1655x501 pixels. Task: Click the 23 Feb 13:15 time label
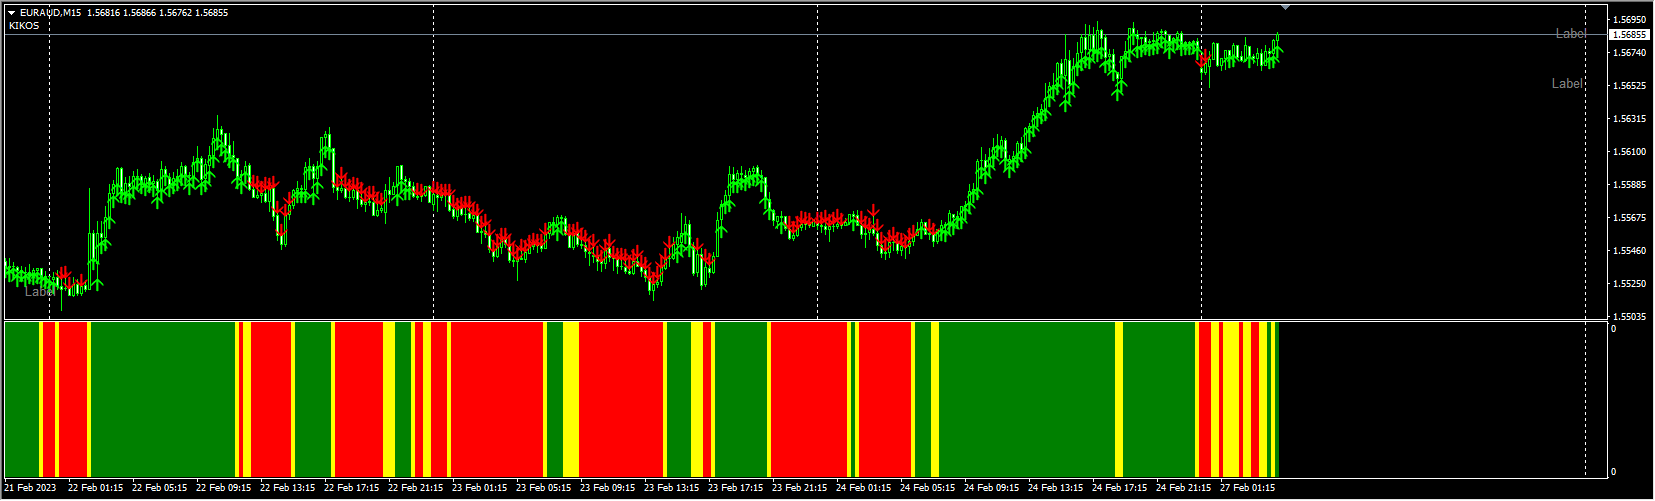[671, 489]
